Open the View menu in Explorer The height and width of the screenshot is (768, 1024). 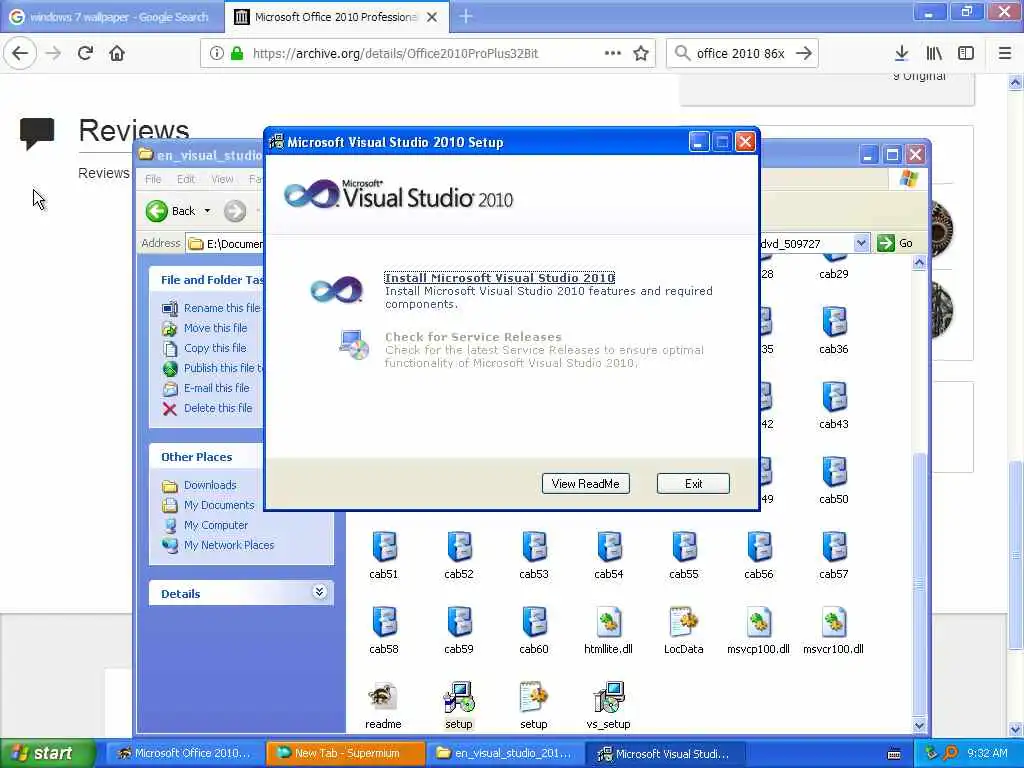pyautogui.click(x=222, y=179)
